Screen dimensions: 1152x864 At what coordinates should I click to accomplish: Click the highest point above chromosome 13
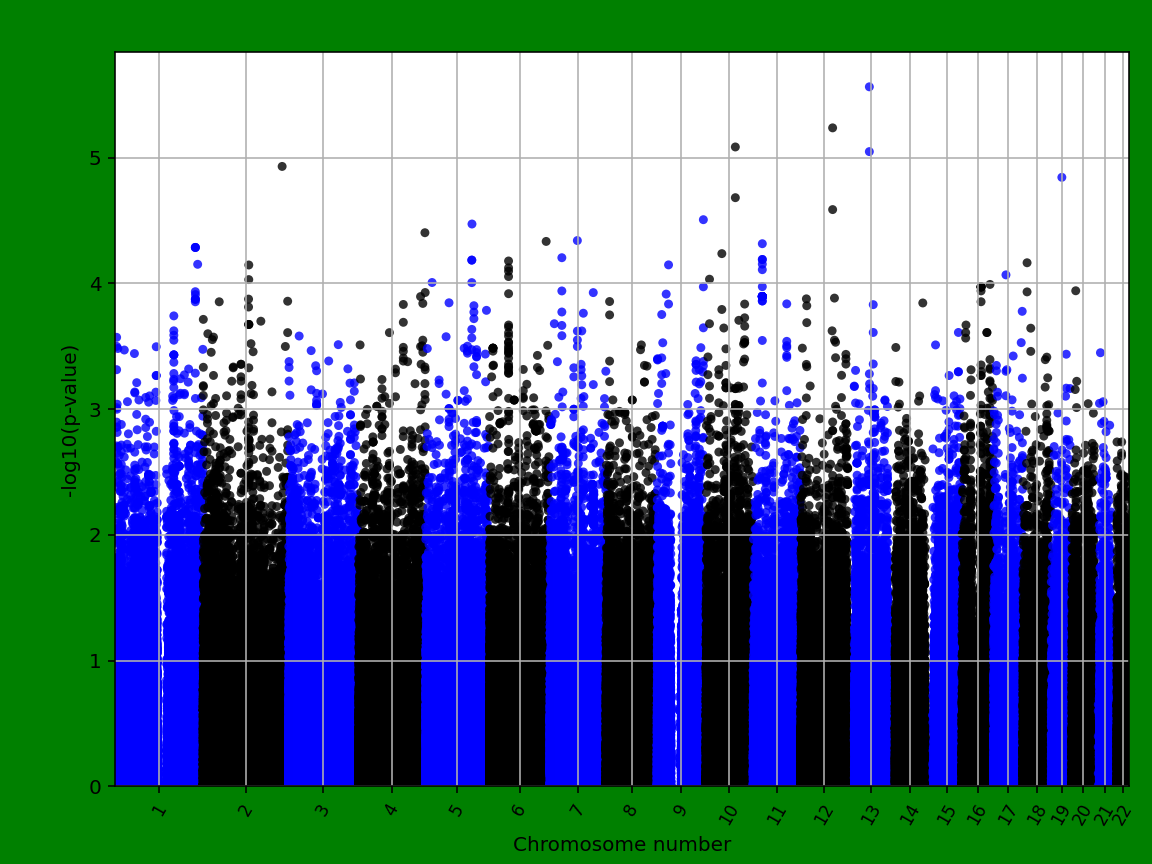coord(868,85)
